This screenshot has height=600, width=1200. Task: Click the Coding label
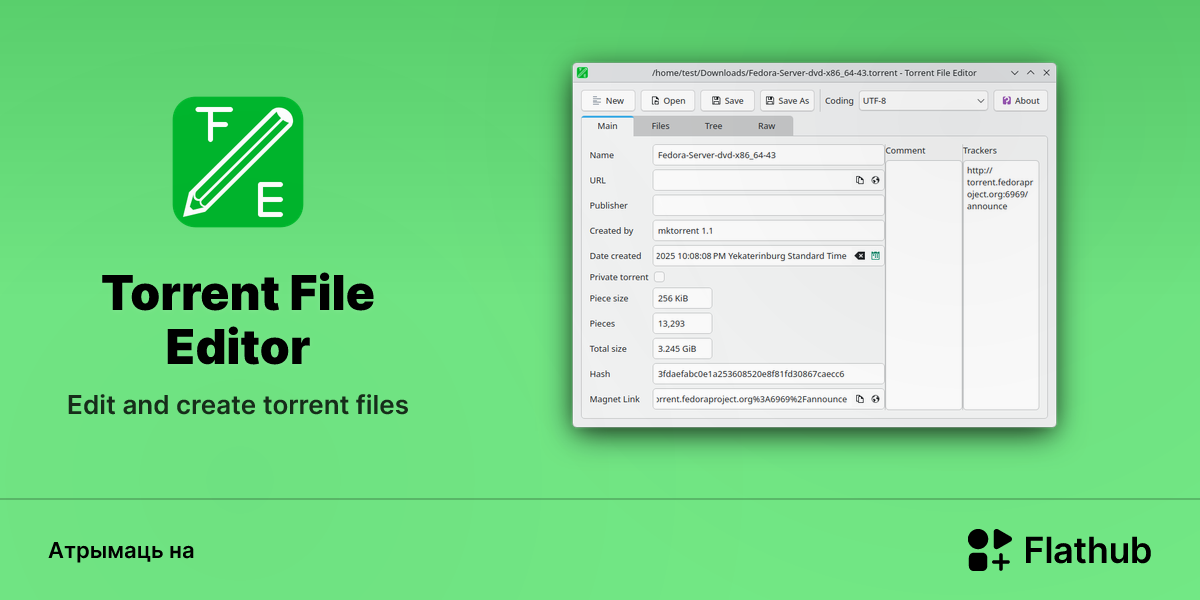(839, 101)
